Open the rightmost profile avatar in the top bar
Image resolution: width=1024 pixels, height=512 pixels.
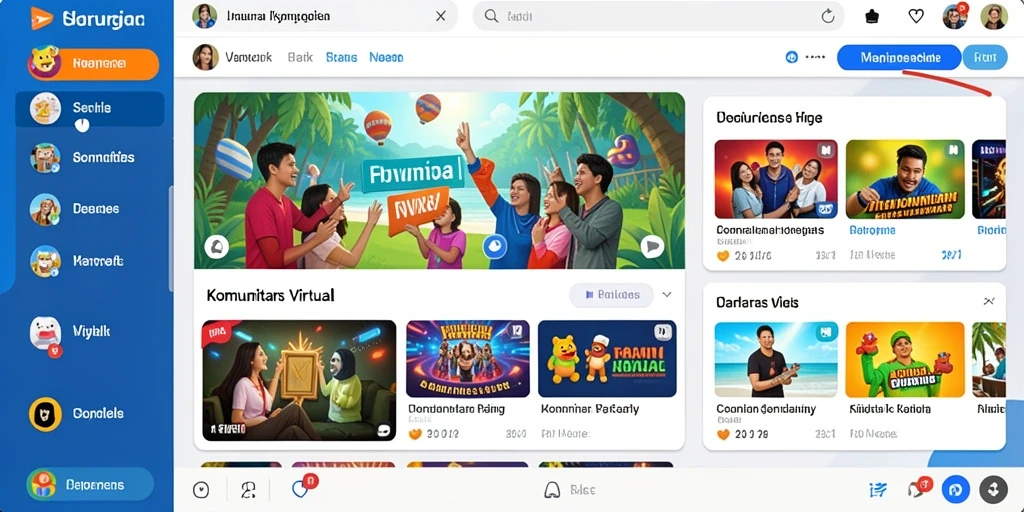point(994,16)
